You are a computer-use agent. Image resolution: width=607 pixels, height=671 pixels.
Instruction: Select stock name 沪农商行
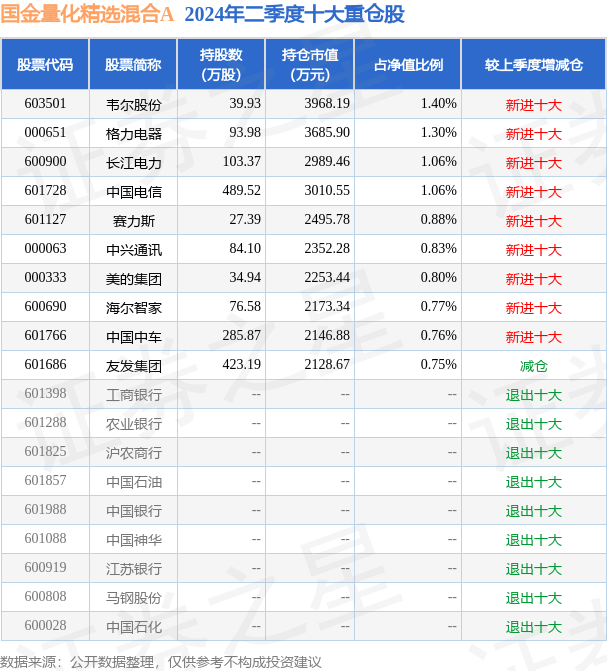[x=134, y=453]
